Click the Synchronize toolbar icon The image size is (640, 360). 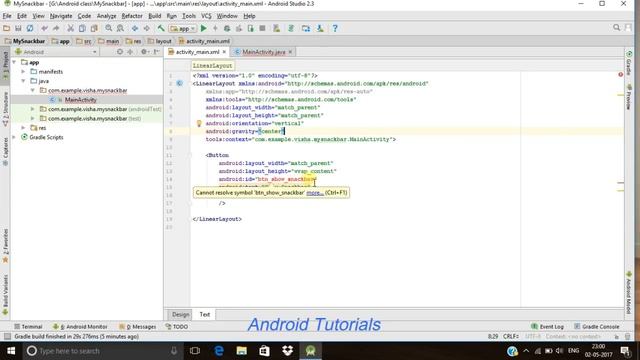click(30, 29)
